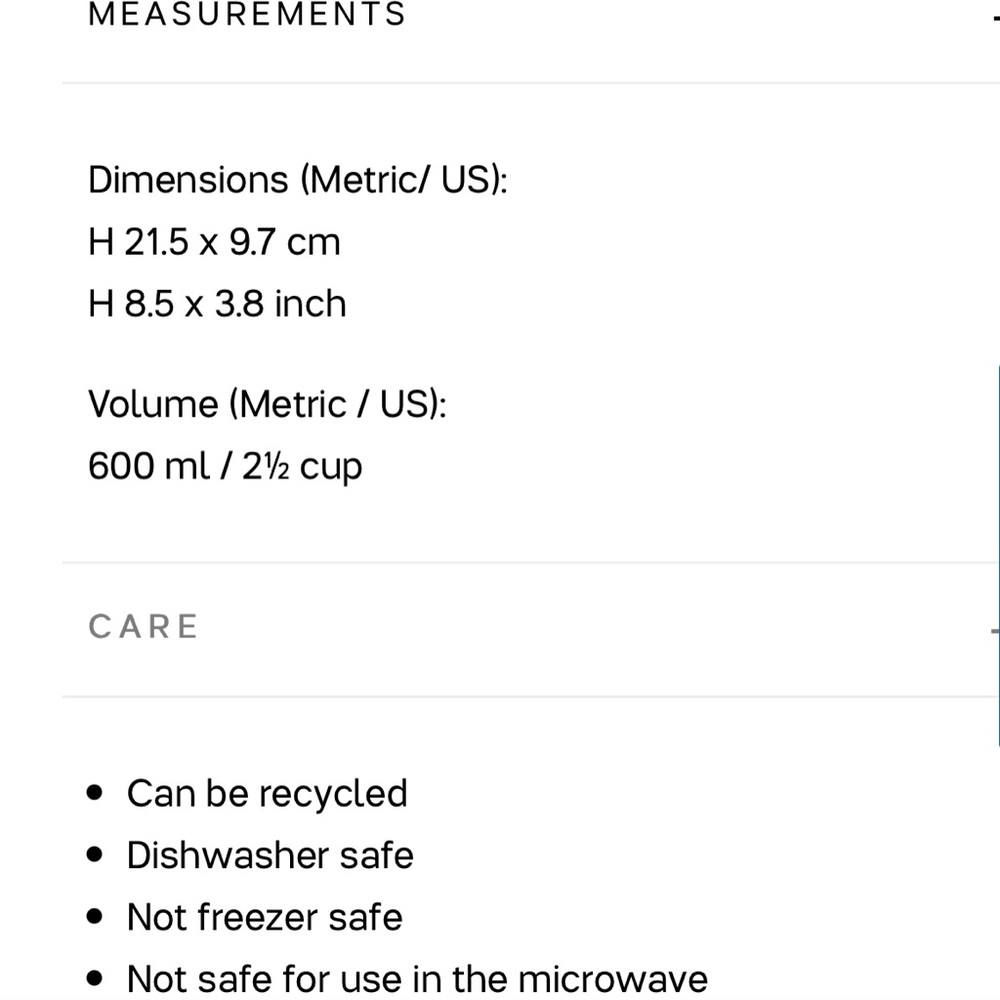Click the H 8.5 x 3.8 inch text

(217, 304)
